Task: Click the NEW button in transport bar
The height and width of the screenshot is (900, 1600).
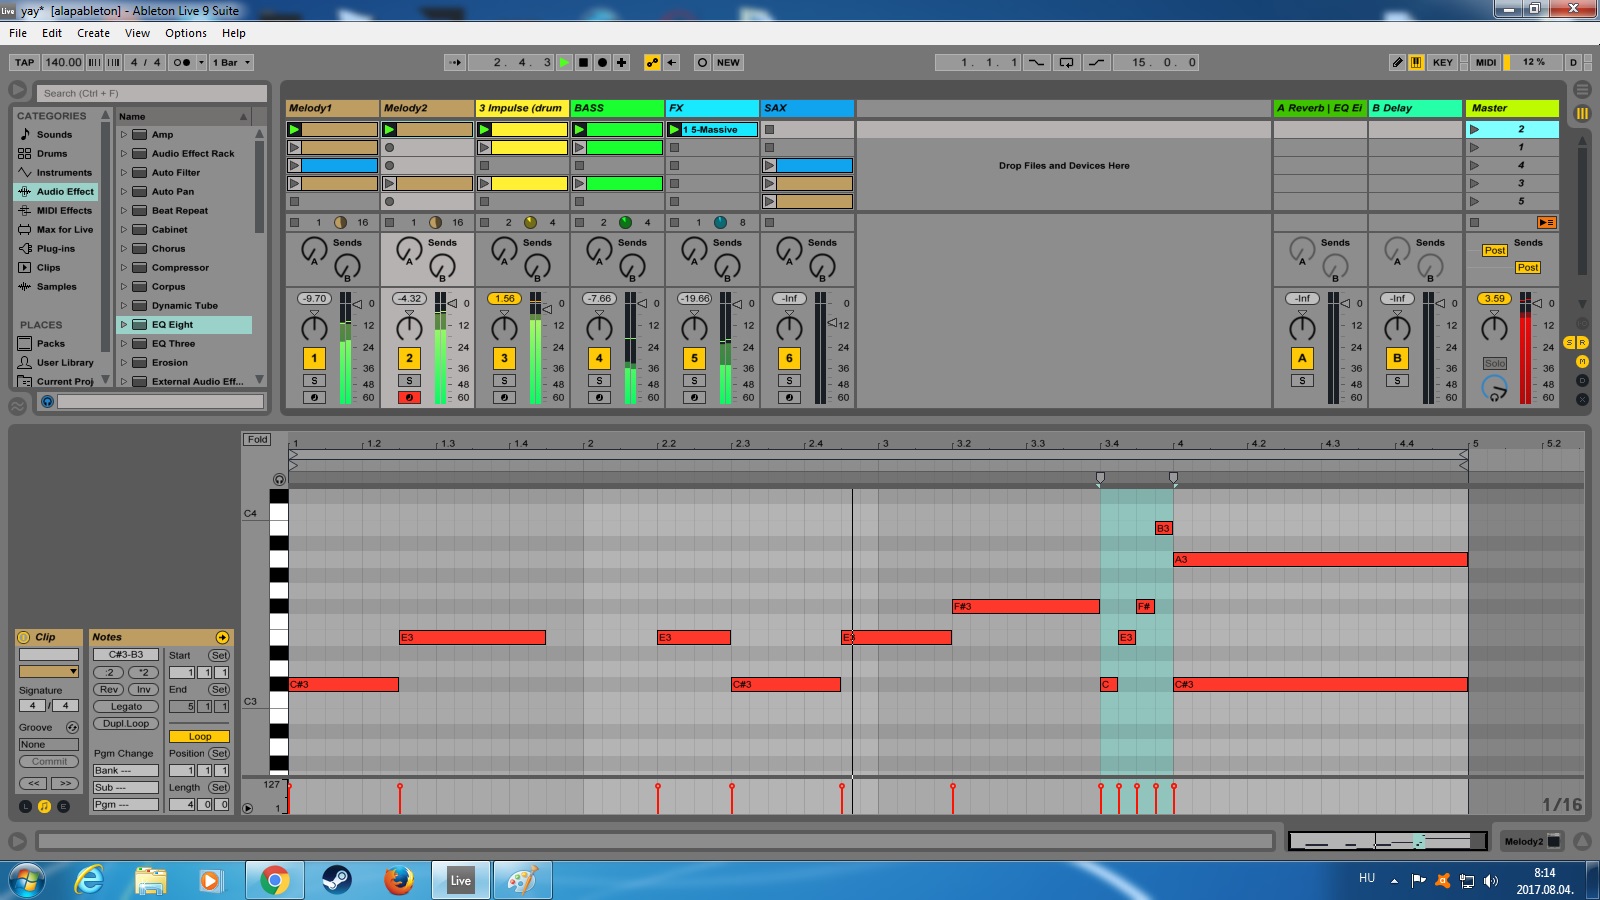Action: tap(728, 62)
